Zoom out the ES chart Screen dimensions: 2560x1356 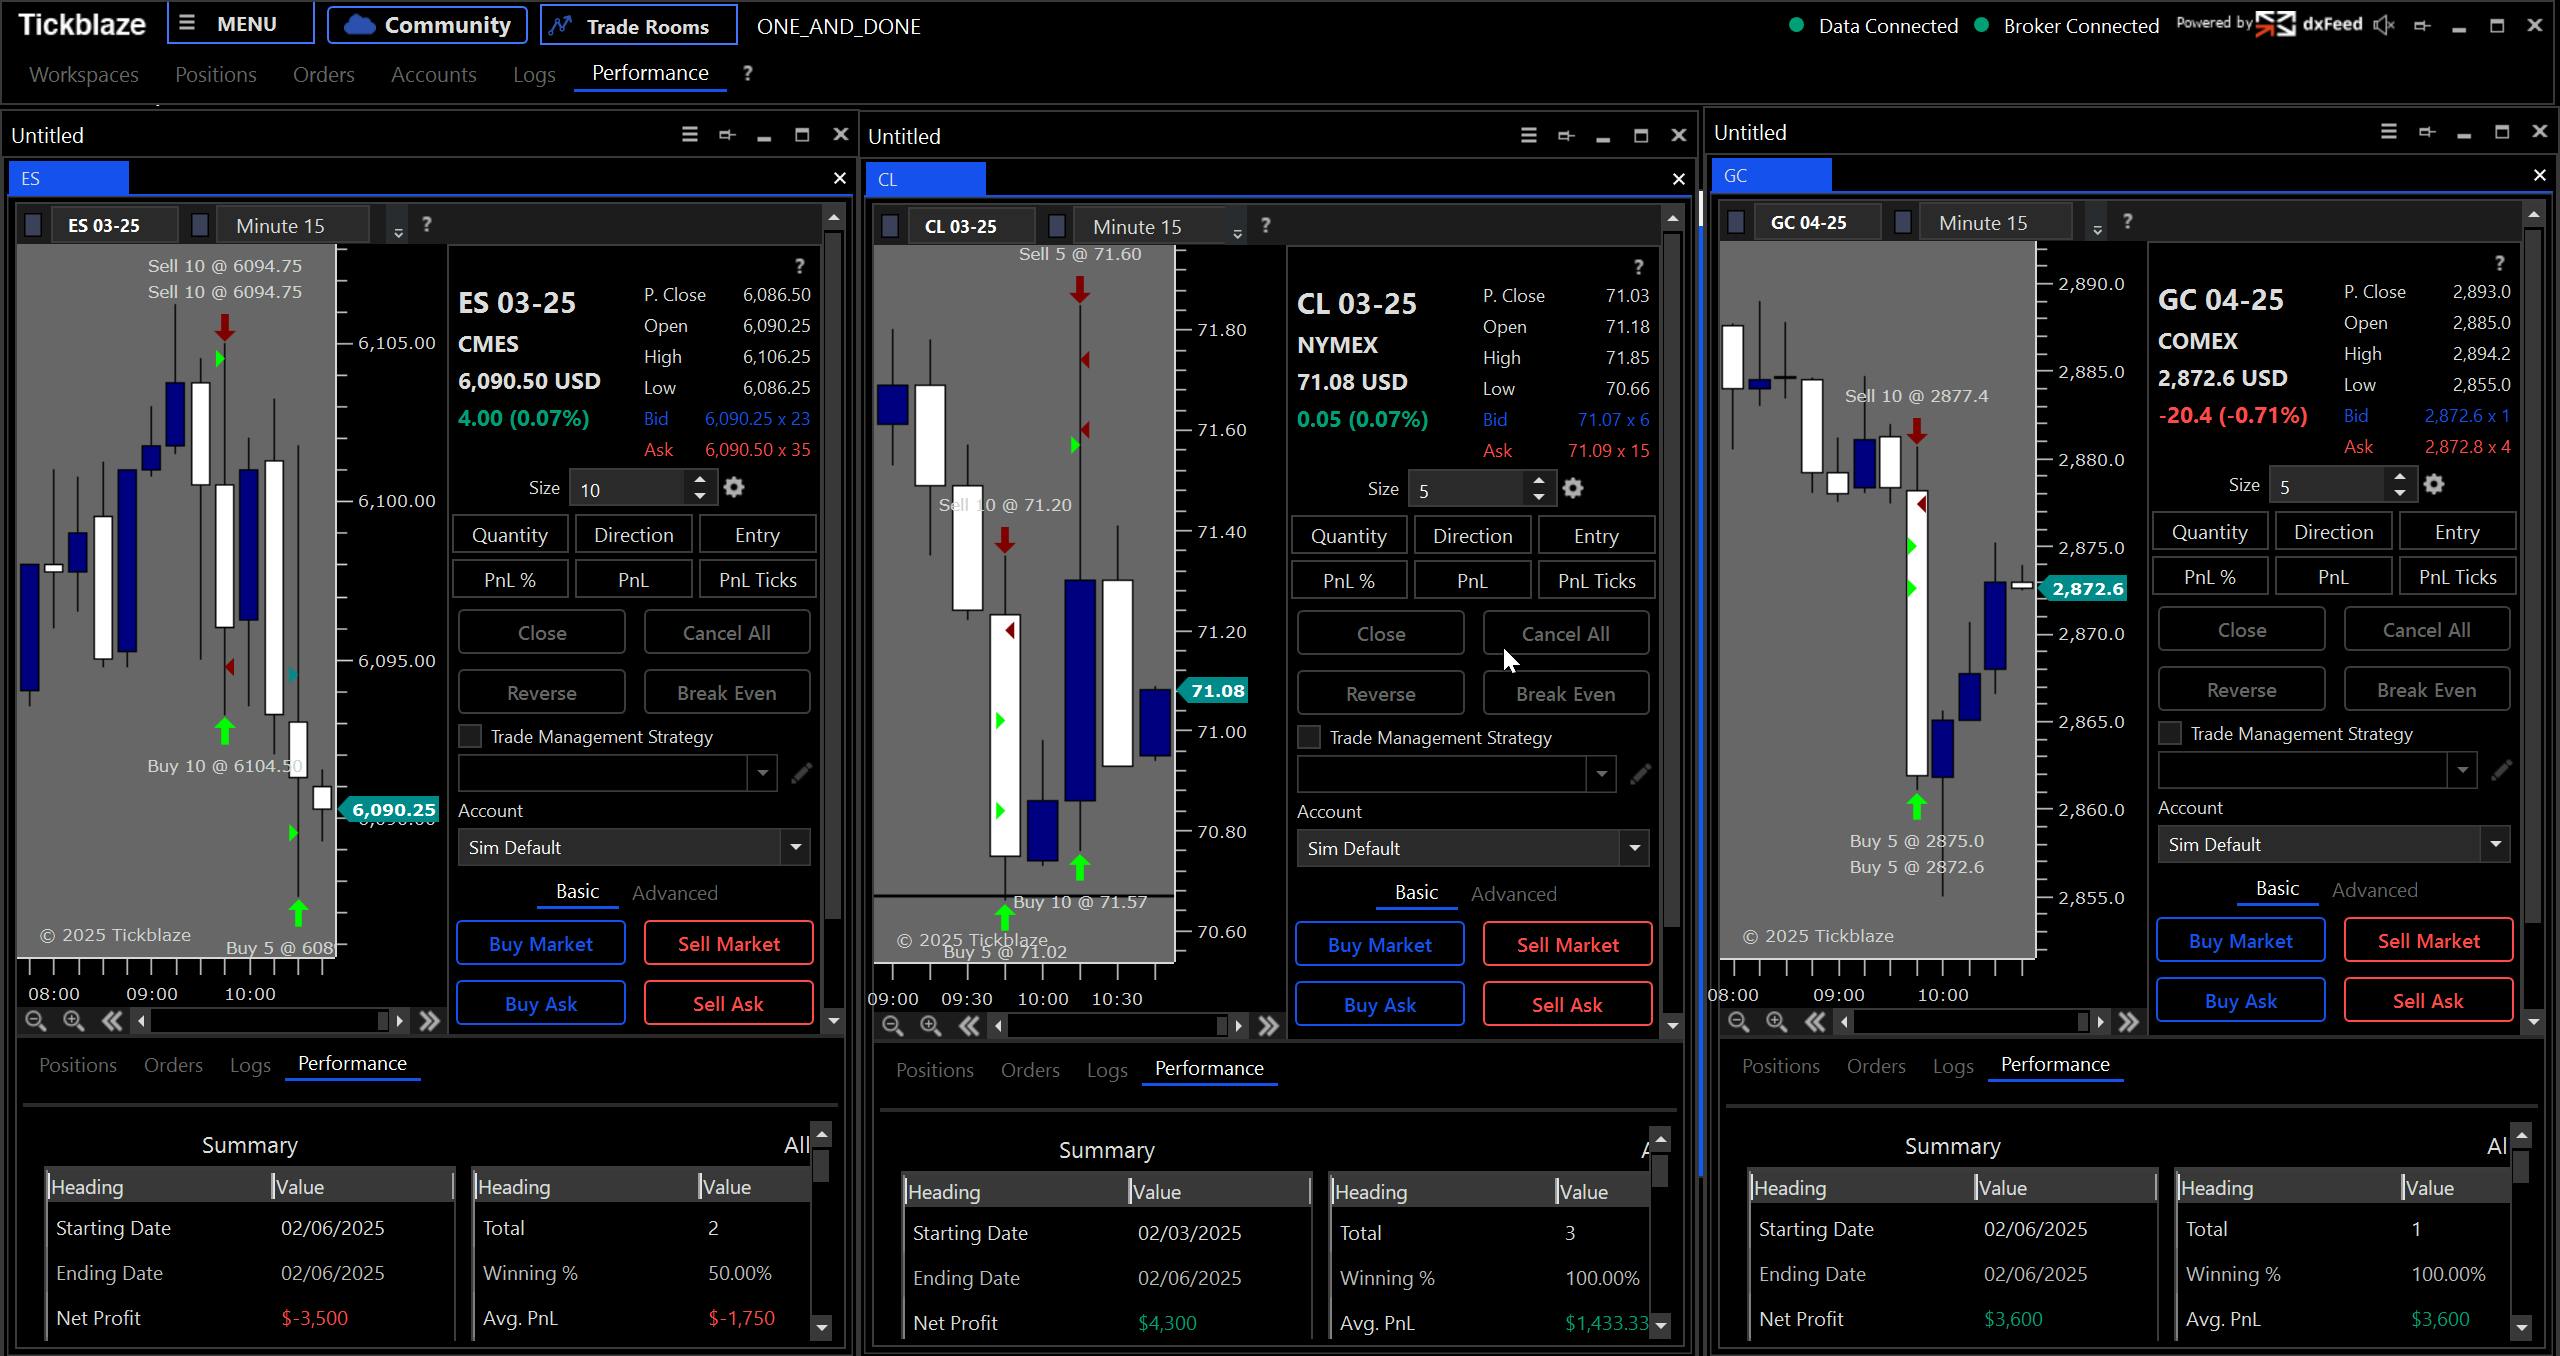pyautogui.click(x=35, y=1021)
